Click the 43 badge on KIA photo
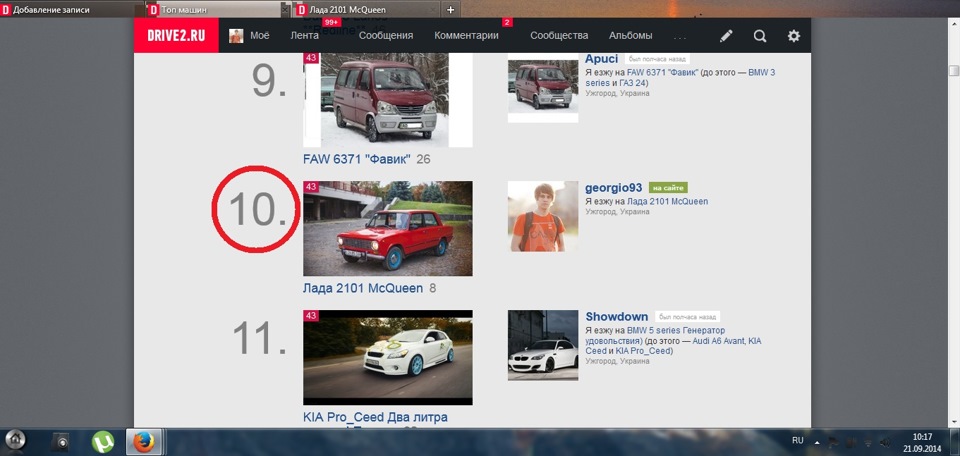Screen dimensions: 960x456 click(x=311, y=316)
